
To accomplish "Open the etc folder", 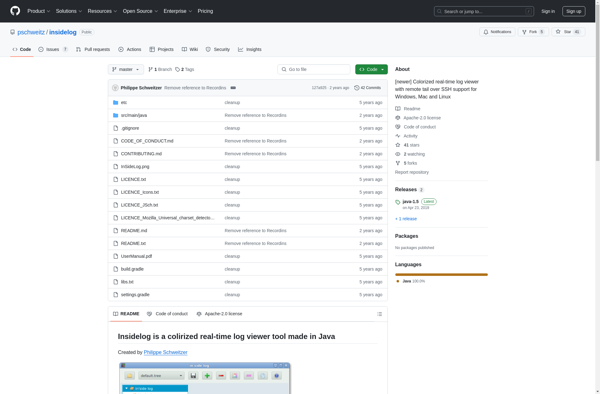I will [124, 103].
